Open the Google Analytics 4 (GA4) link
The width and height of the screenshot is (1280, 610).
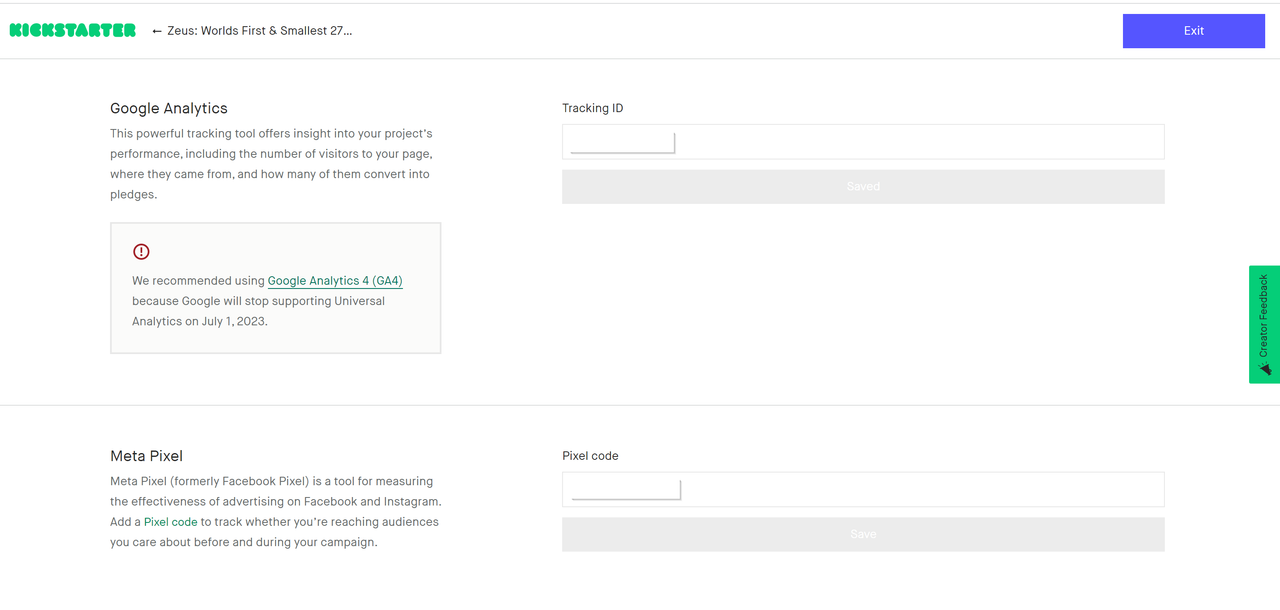point(334,281)
